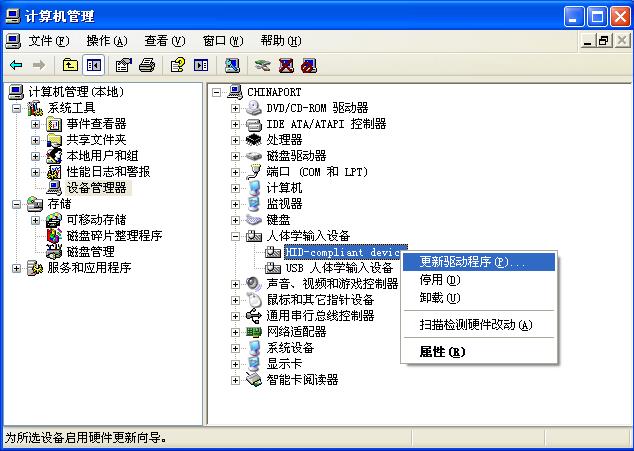Click the 声音、视频和游戏控制器 speaker icon
This screenshot has height=451, width=634.
click(x=254, y=284)
